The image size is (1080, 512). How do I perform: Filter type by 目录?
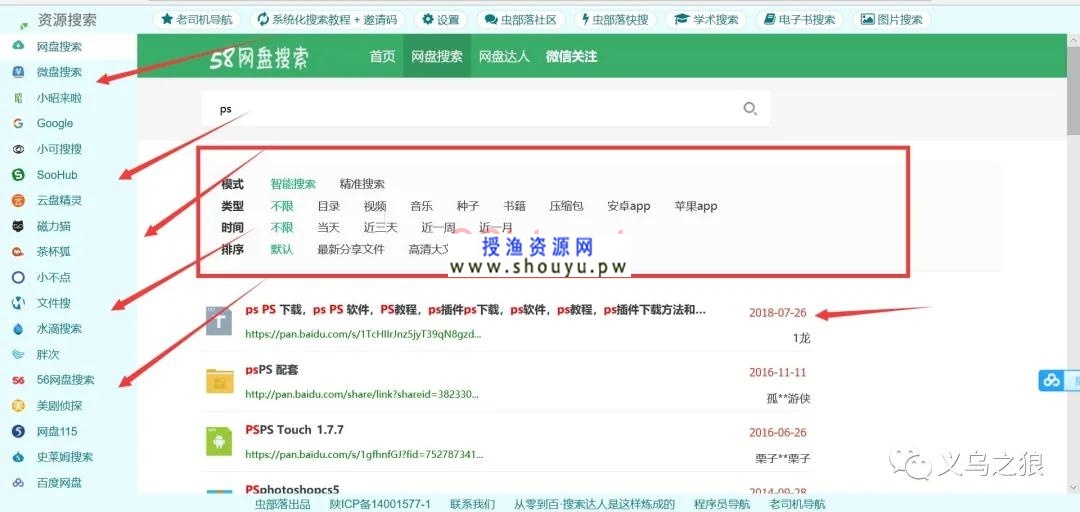329,206
